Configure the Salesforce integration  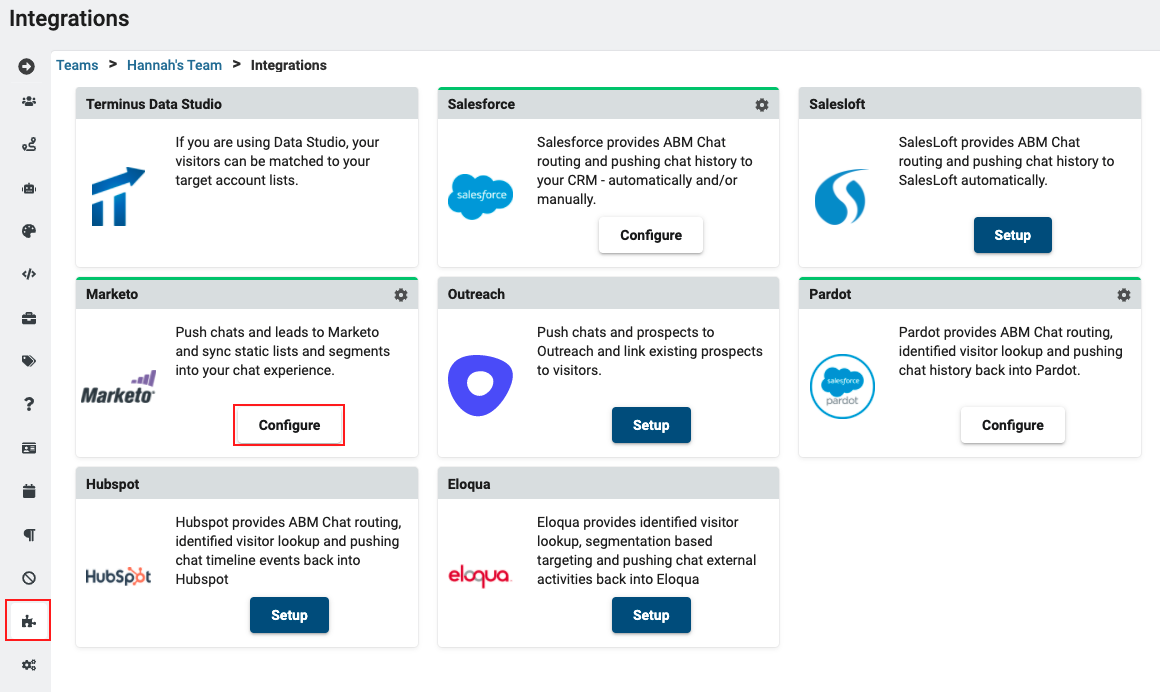651,235
